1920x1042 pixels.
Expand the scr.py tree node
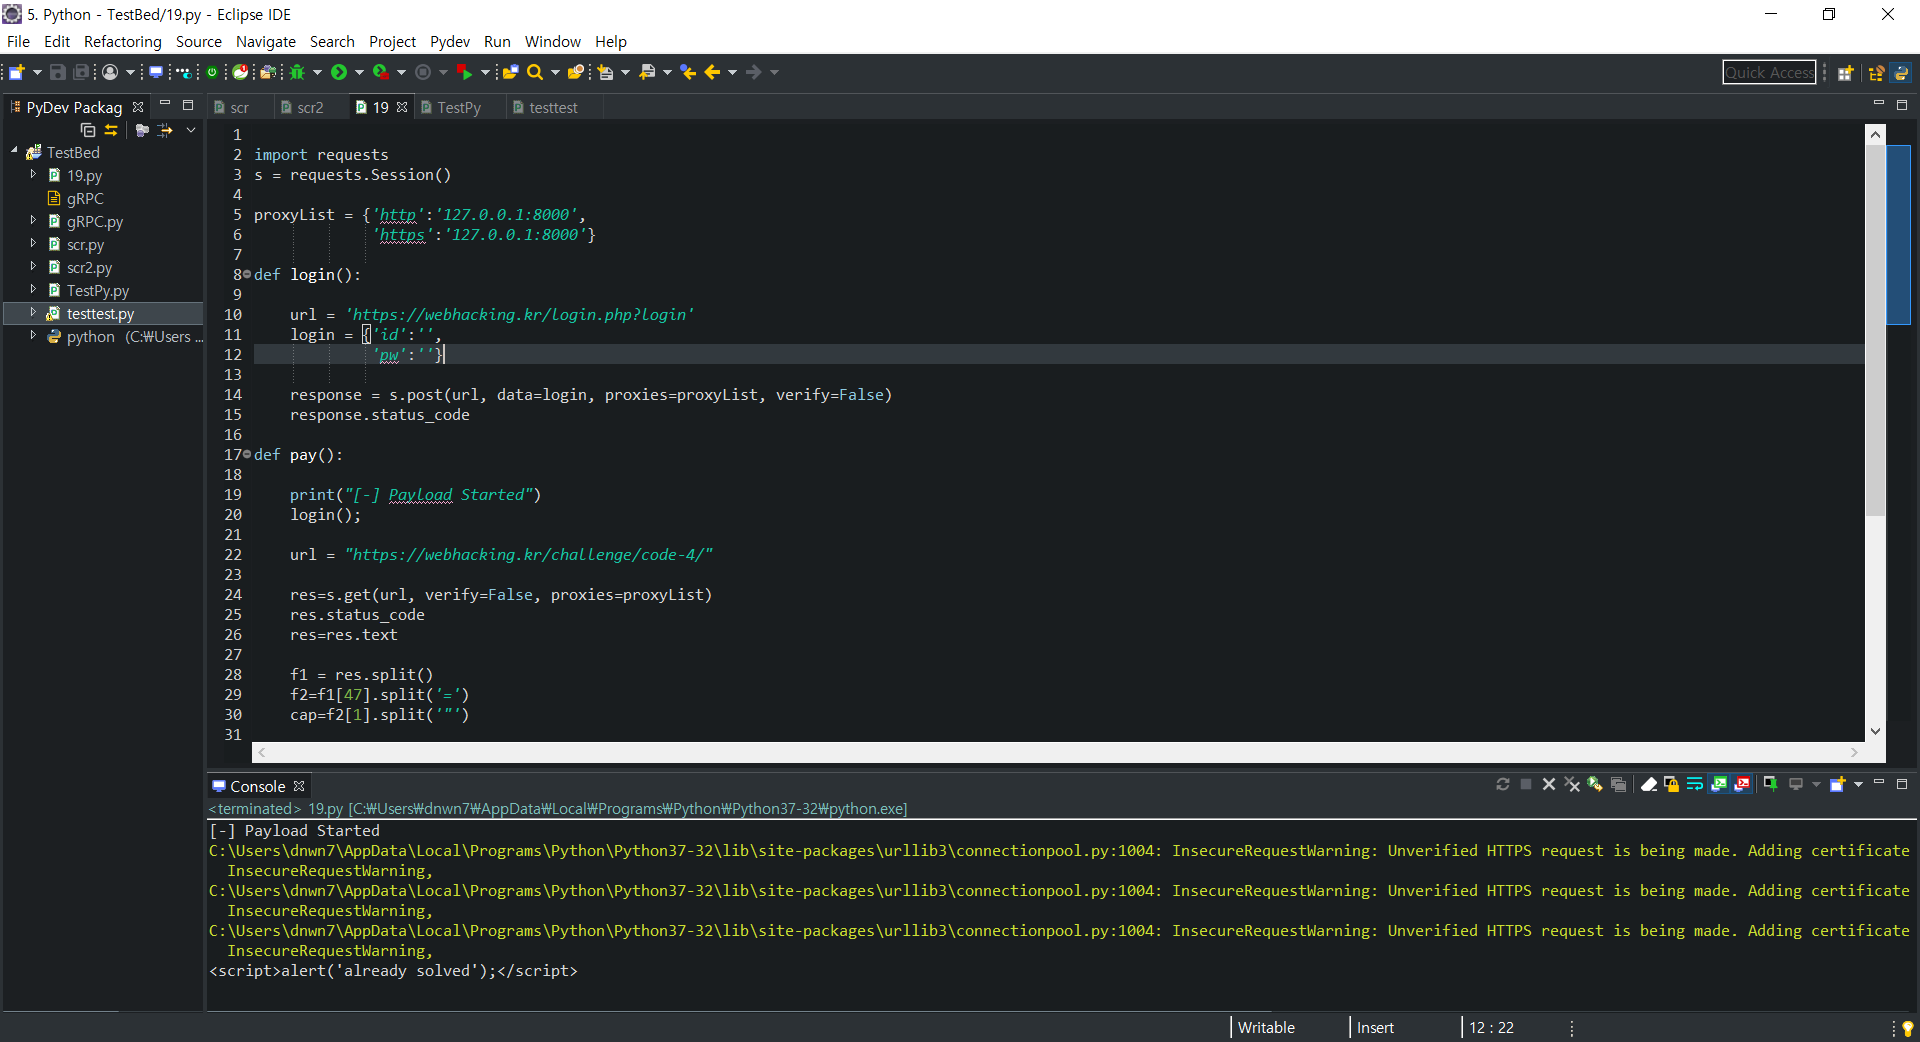[33, 244]
